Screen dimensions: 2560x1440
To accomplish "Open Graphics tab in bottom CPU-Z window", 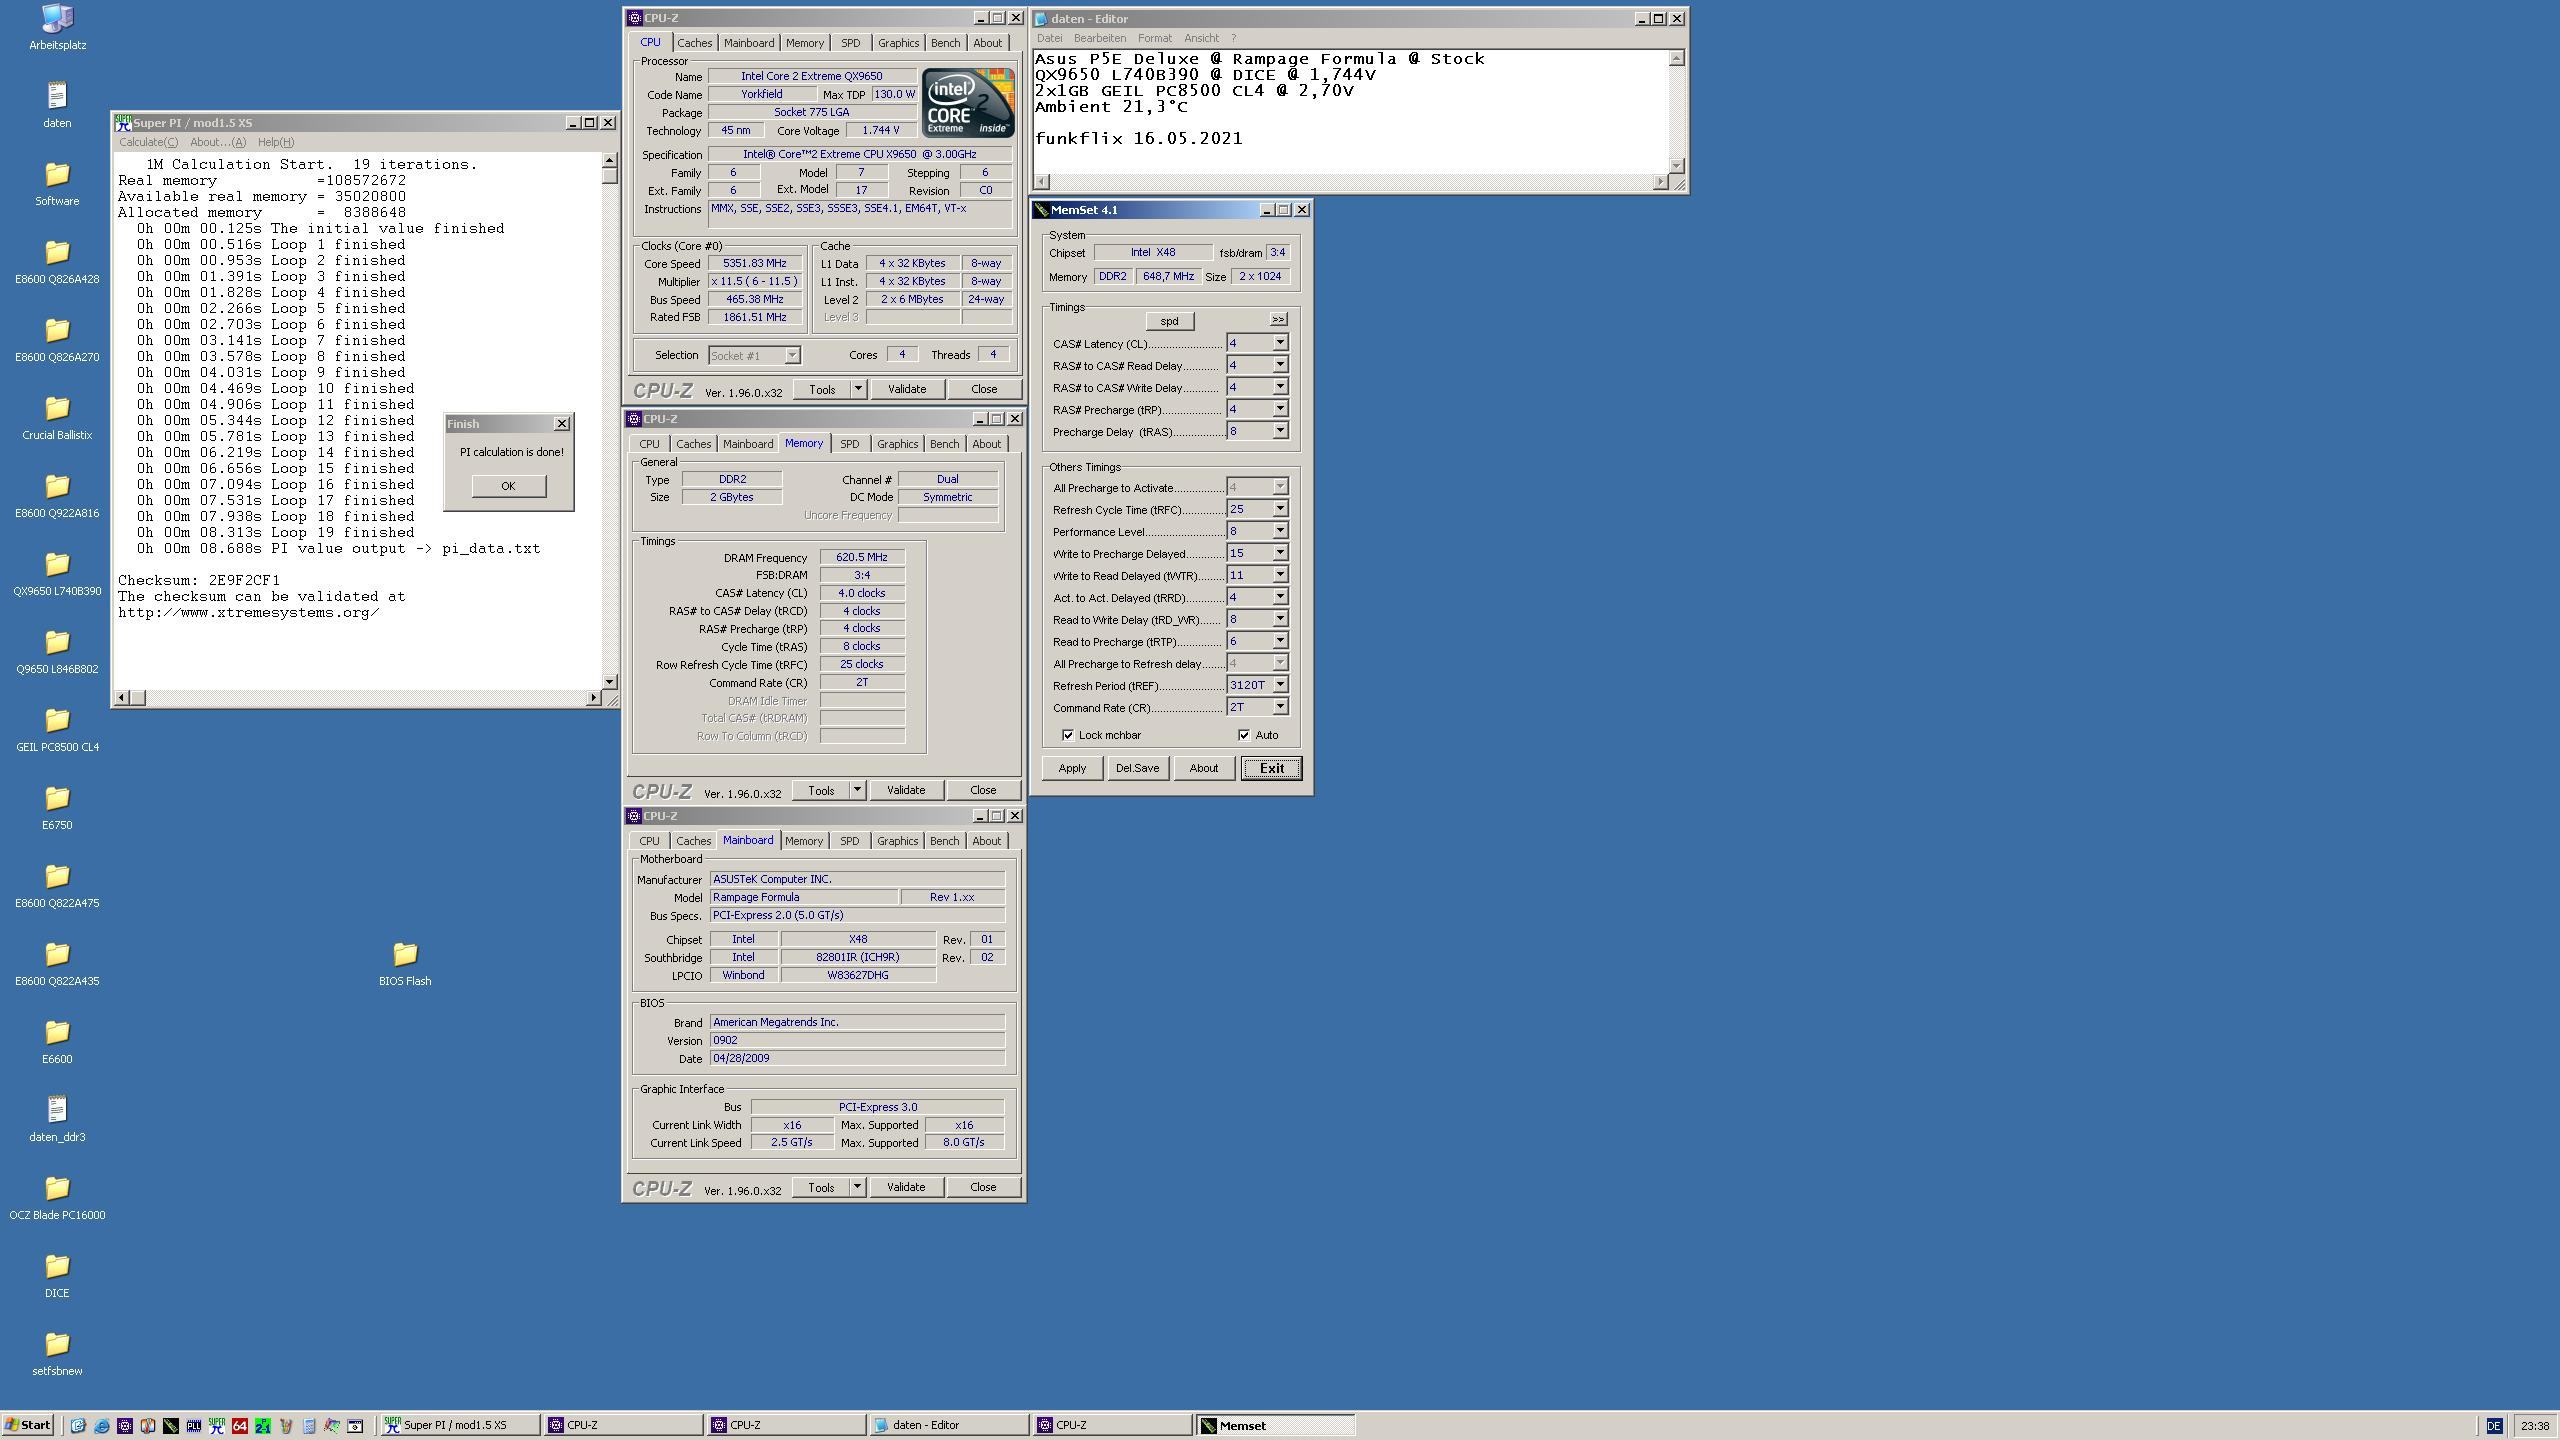I will click(x=897, y=841).
